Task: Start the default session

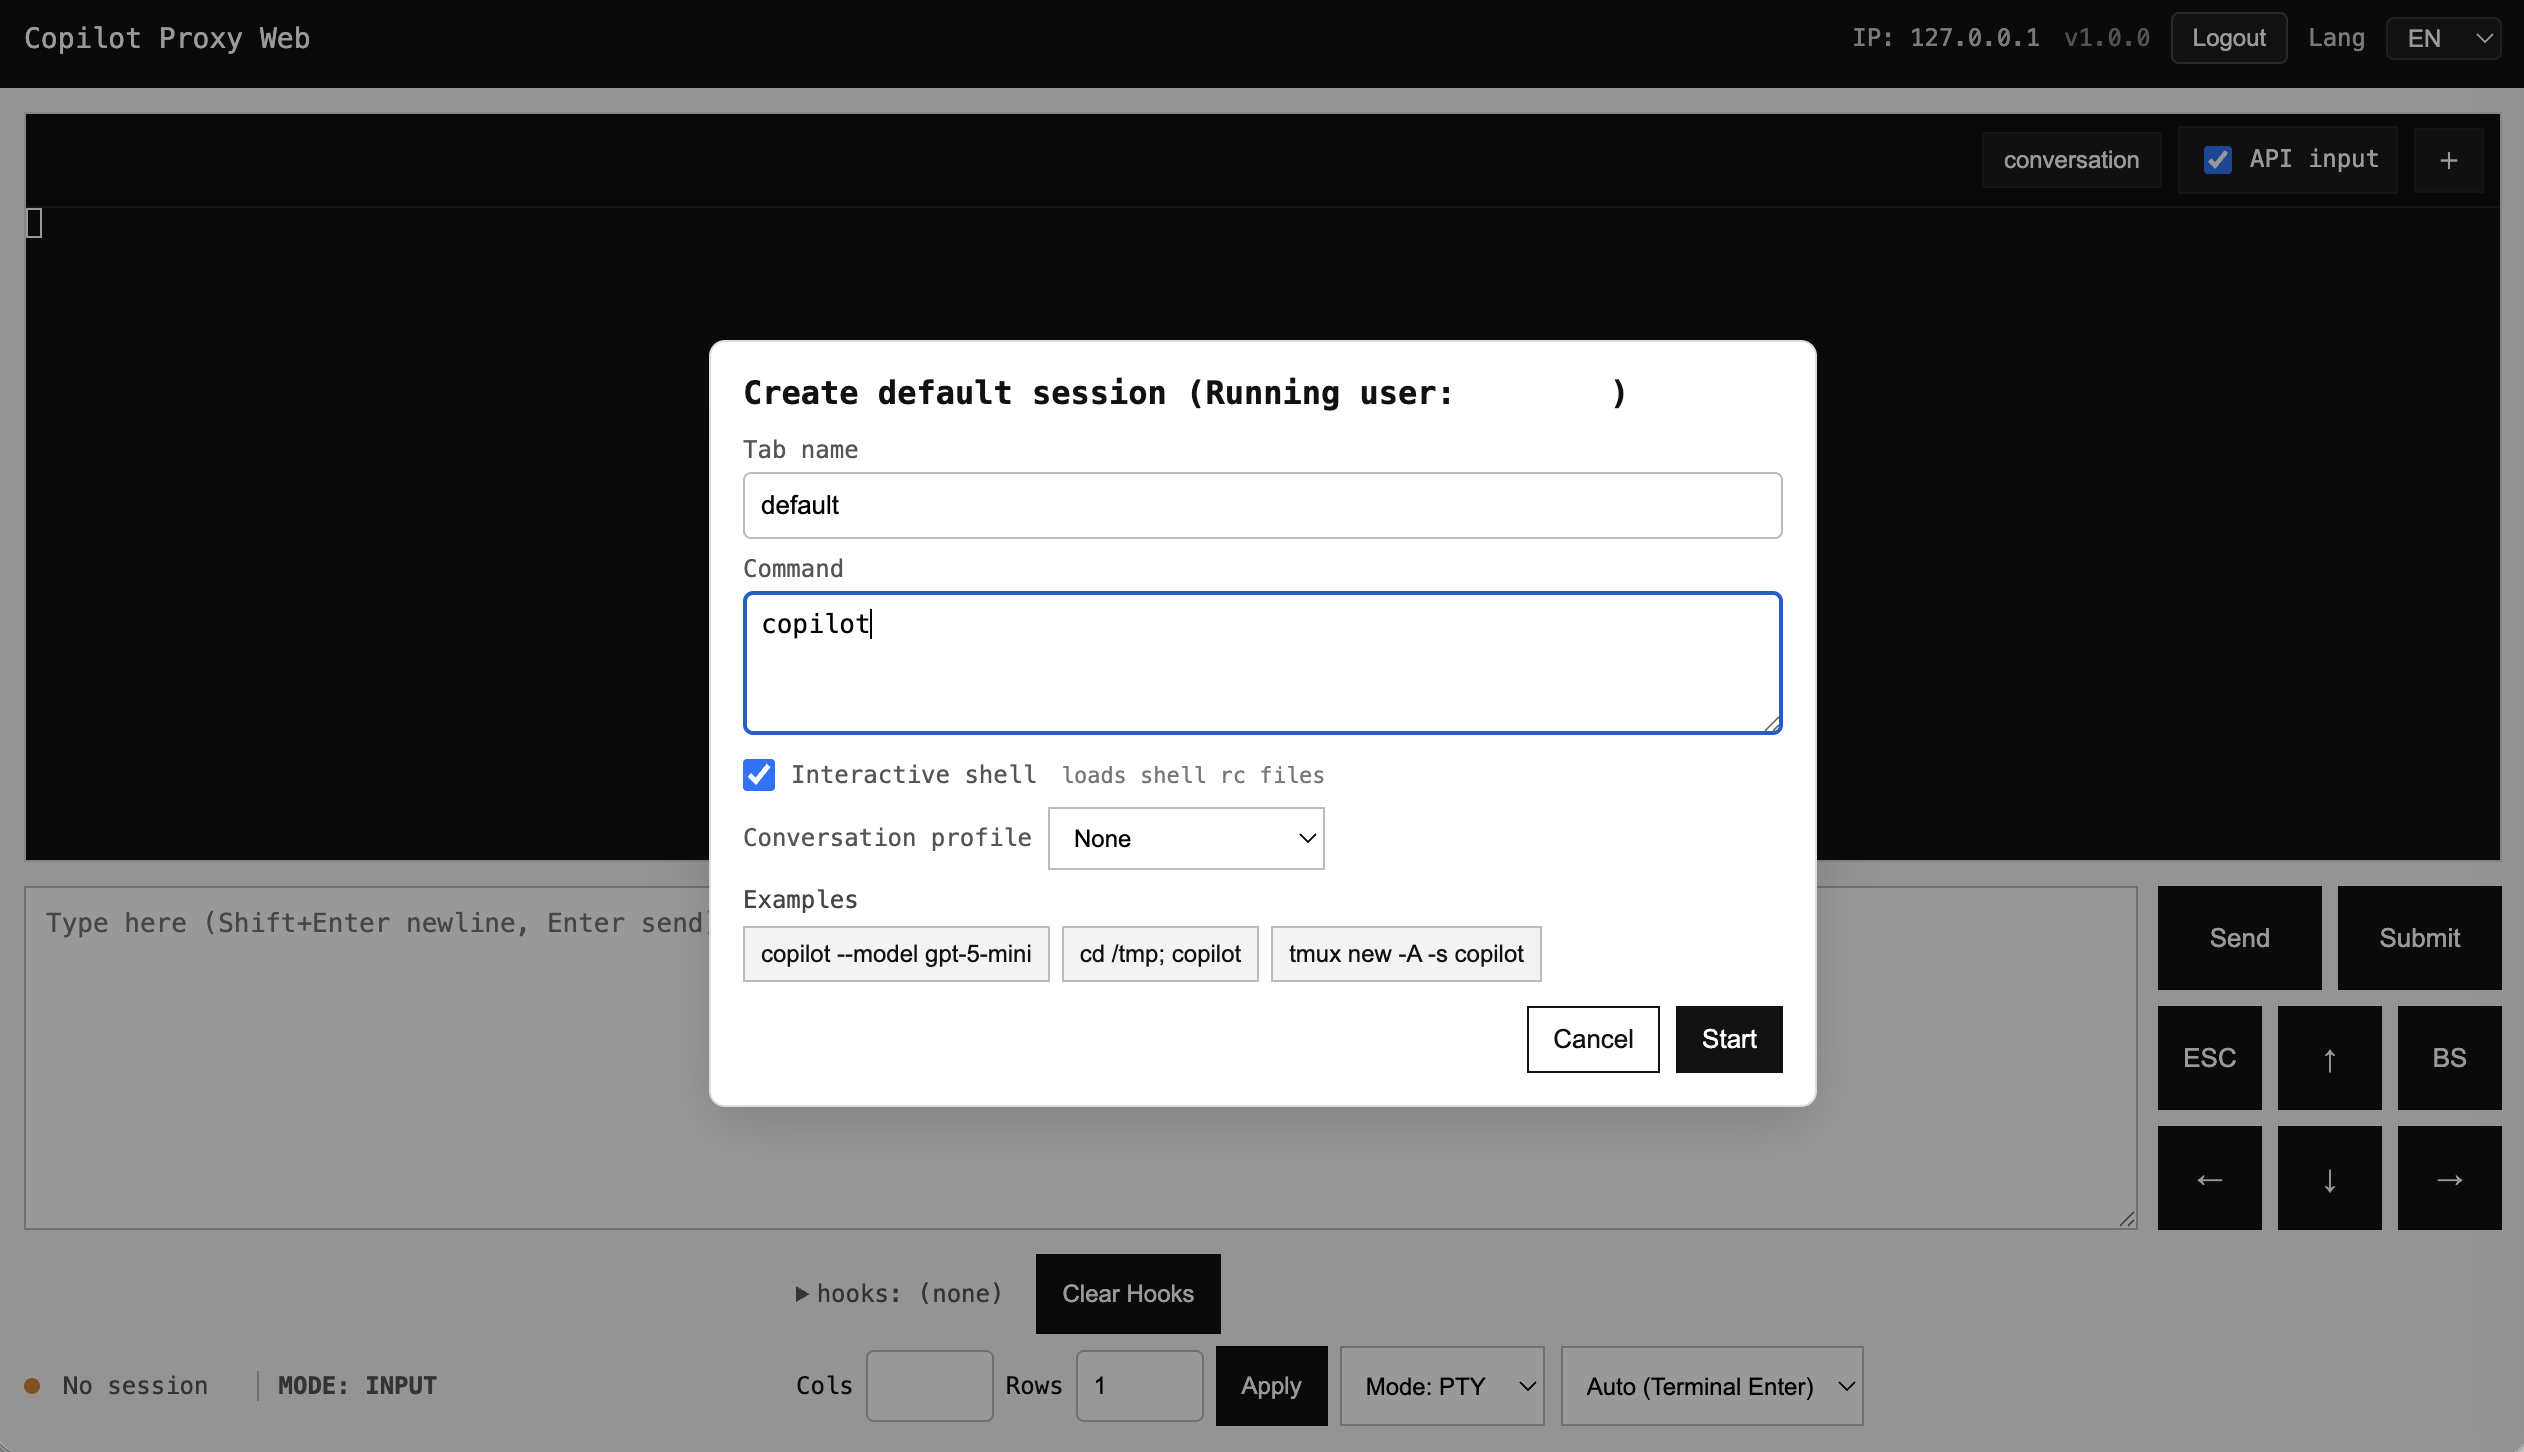Action: click(x=1728, y=1039)
